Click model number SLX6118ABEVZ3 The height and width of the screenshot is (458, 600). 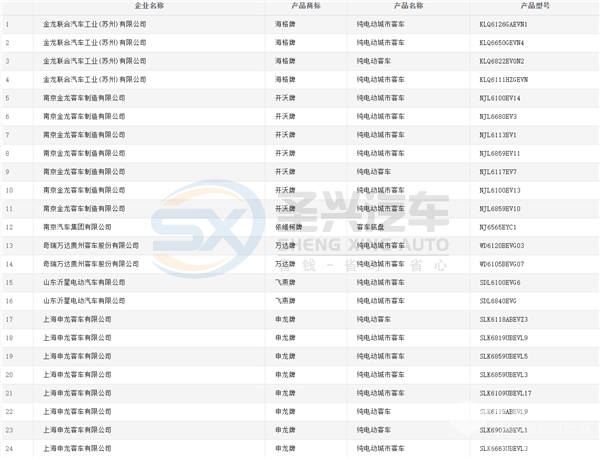click(509, 319)
